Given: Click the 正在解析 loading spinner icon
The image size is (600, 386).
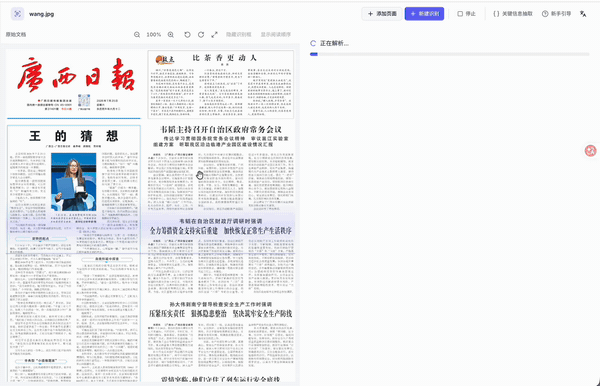Looking at the screenshot, I should click(x=313, y=43).
